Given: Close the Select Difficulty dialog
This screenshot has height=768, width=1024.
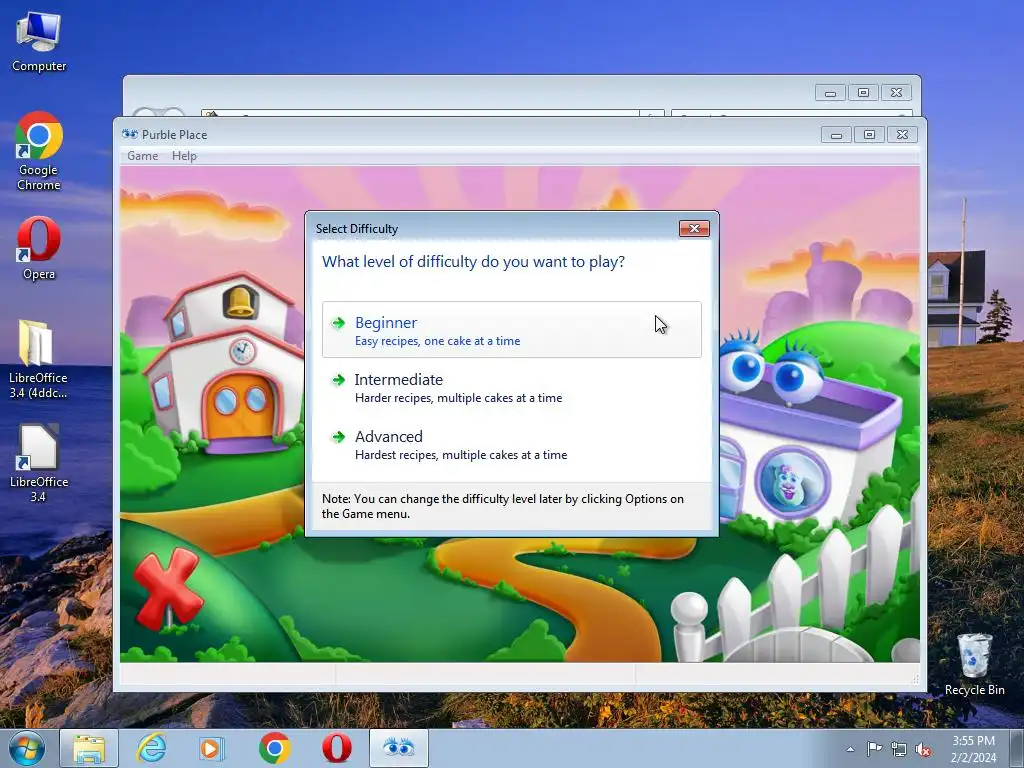Looking at the screenshot, I should [x=694, y=228].
